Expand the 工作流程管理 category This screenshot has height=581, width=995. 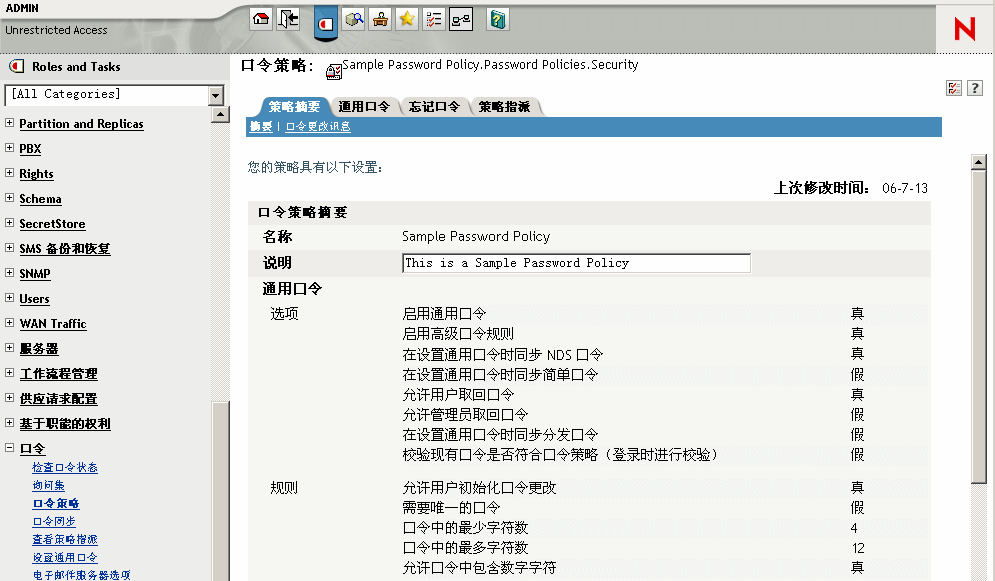pos(10,372)
